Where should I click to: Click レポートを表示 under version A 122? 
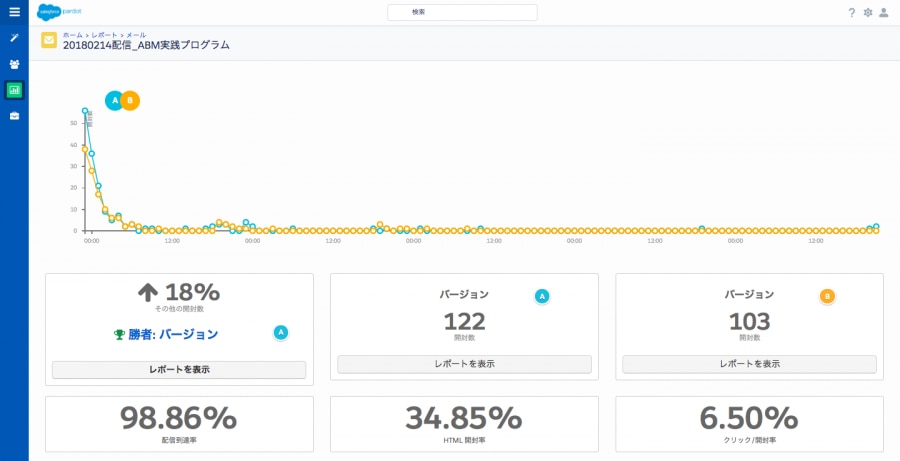464,364
